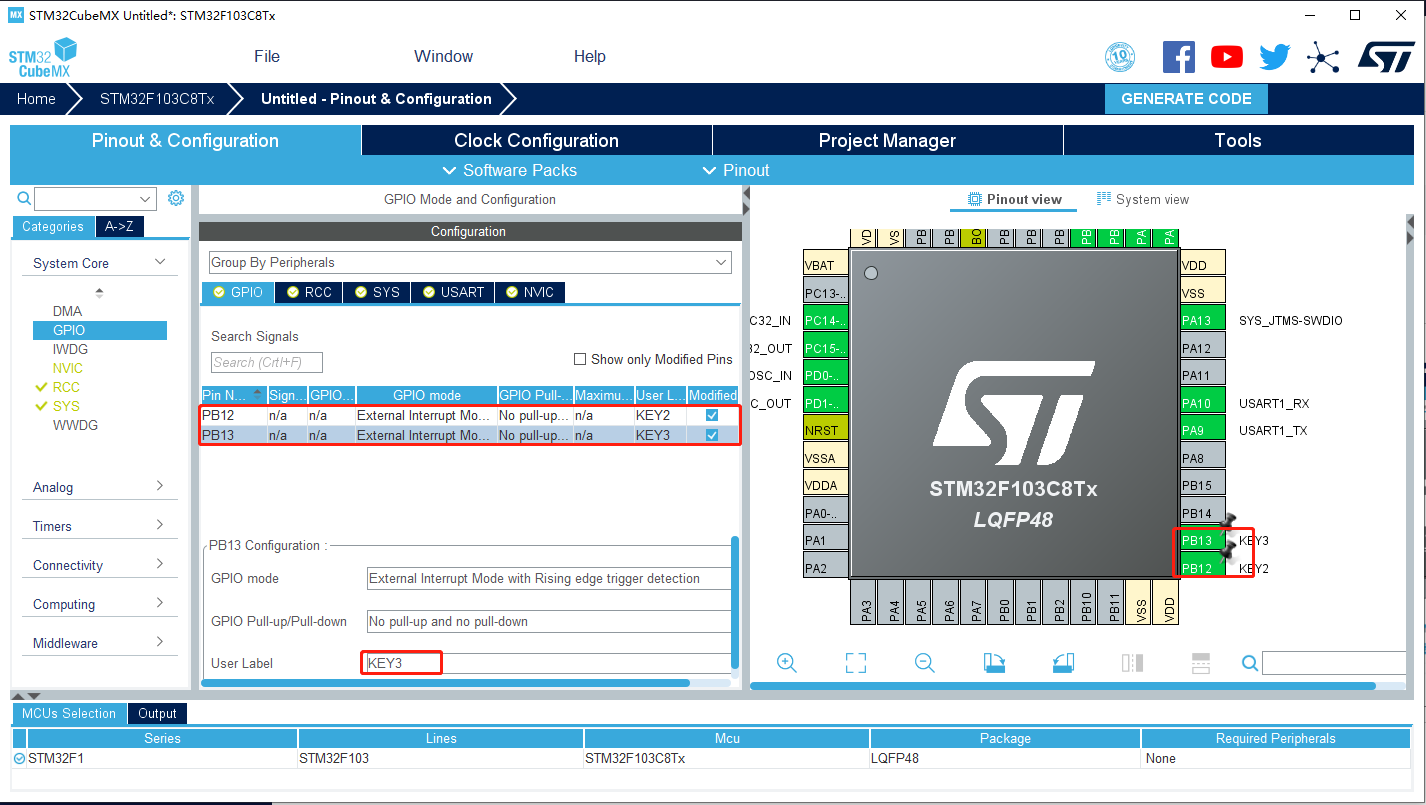This screenshot has height=805, width=1426.
Task: Switch to Clock Configuration tab
Action: [x=536, y=140]
